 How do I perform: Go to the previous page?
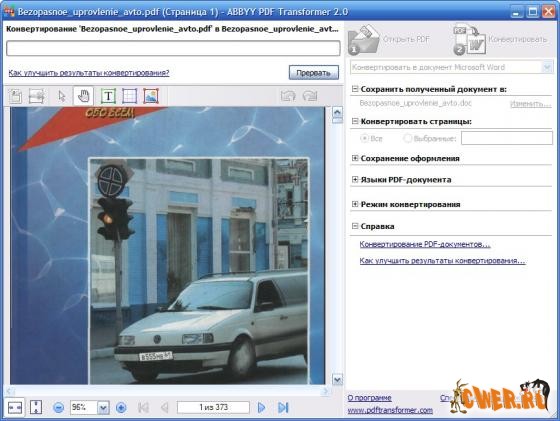(x=164, y=407)
